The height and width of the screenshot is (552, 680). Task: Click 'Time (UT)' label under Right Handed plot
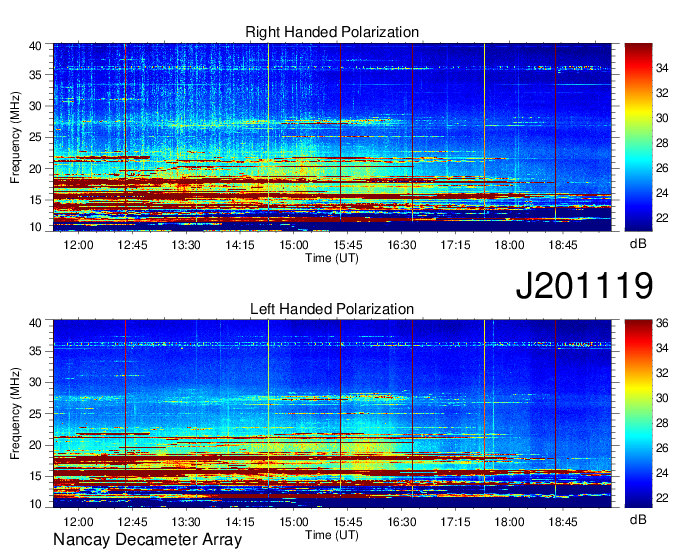point(332,258)
